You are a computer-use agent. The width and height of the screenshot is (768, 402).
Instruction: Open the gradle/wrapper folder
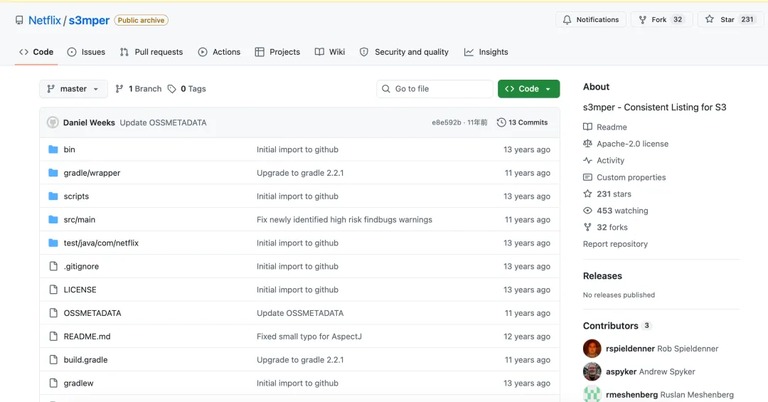coord(92,173)
